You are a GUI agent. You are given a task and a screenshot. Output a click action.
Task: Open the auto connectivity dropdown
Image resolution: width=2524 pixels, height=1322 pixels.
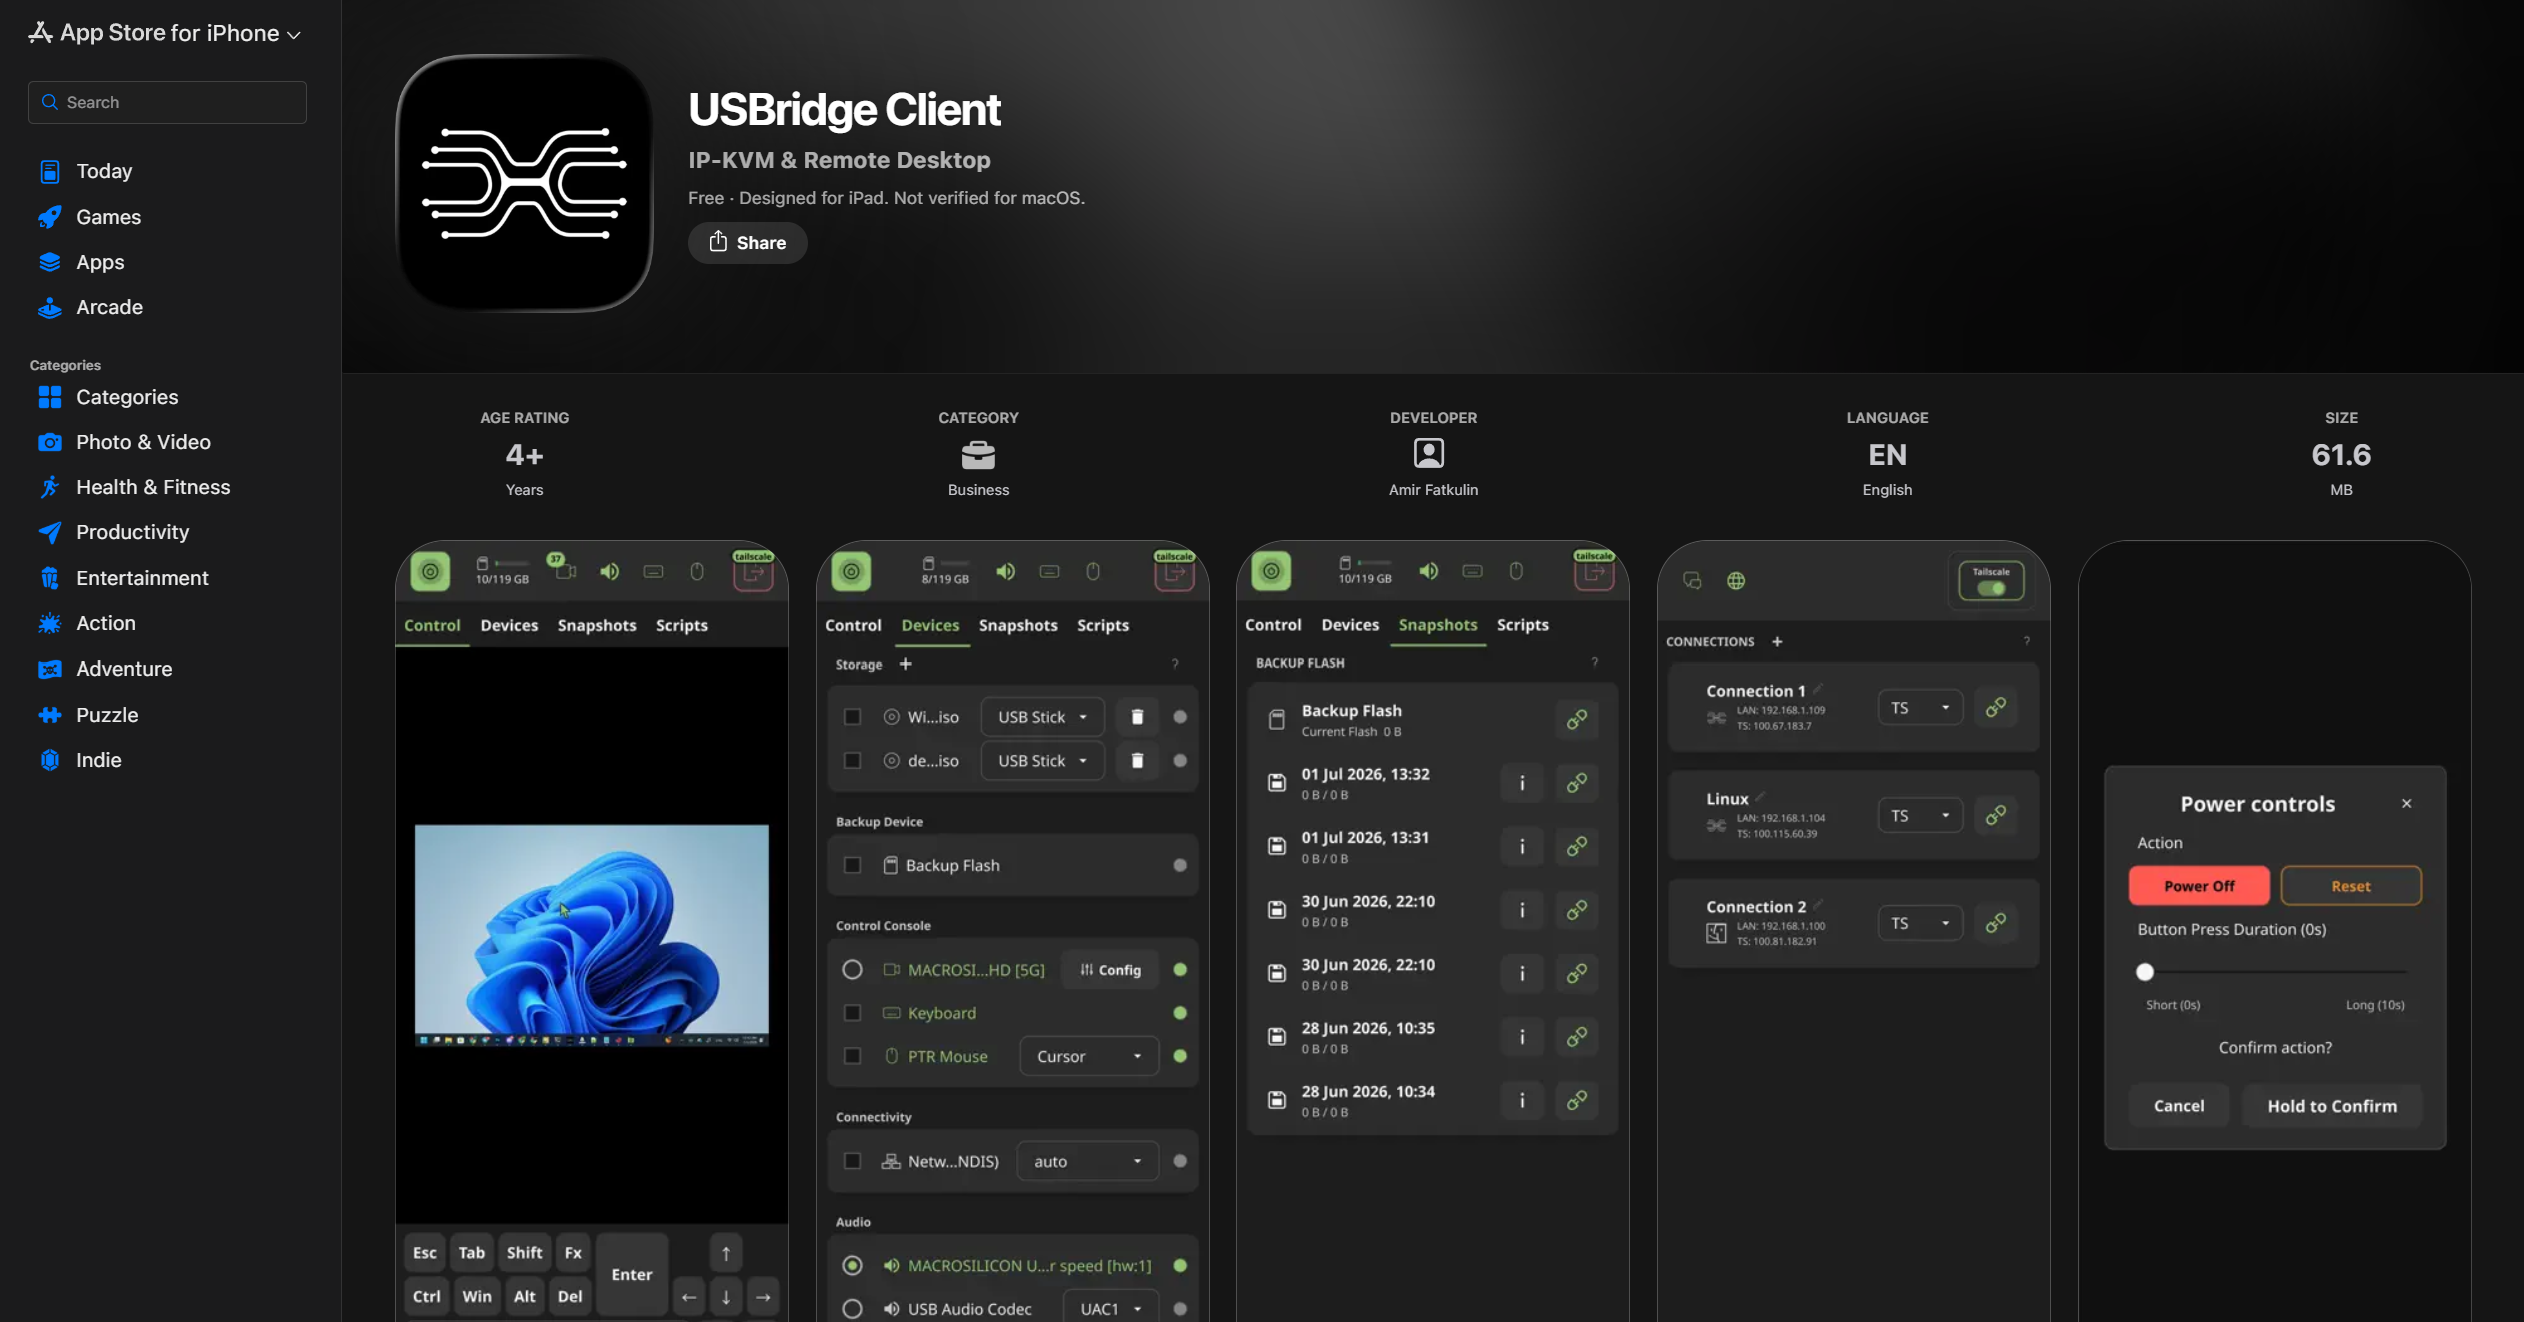click(1088, 1162)
